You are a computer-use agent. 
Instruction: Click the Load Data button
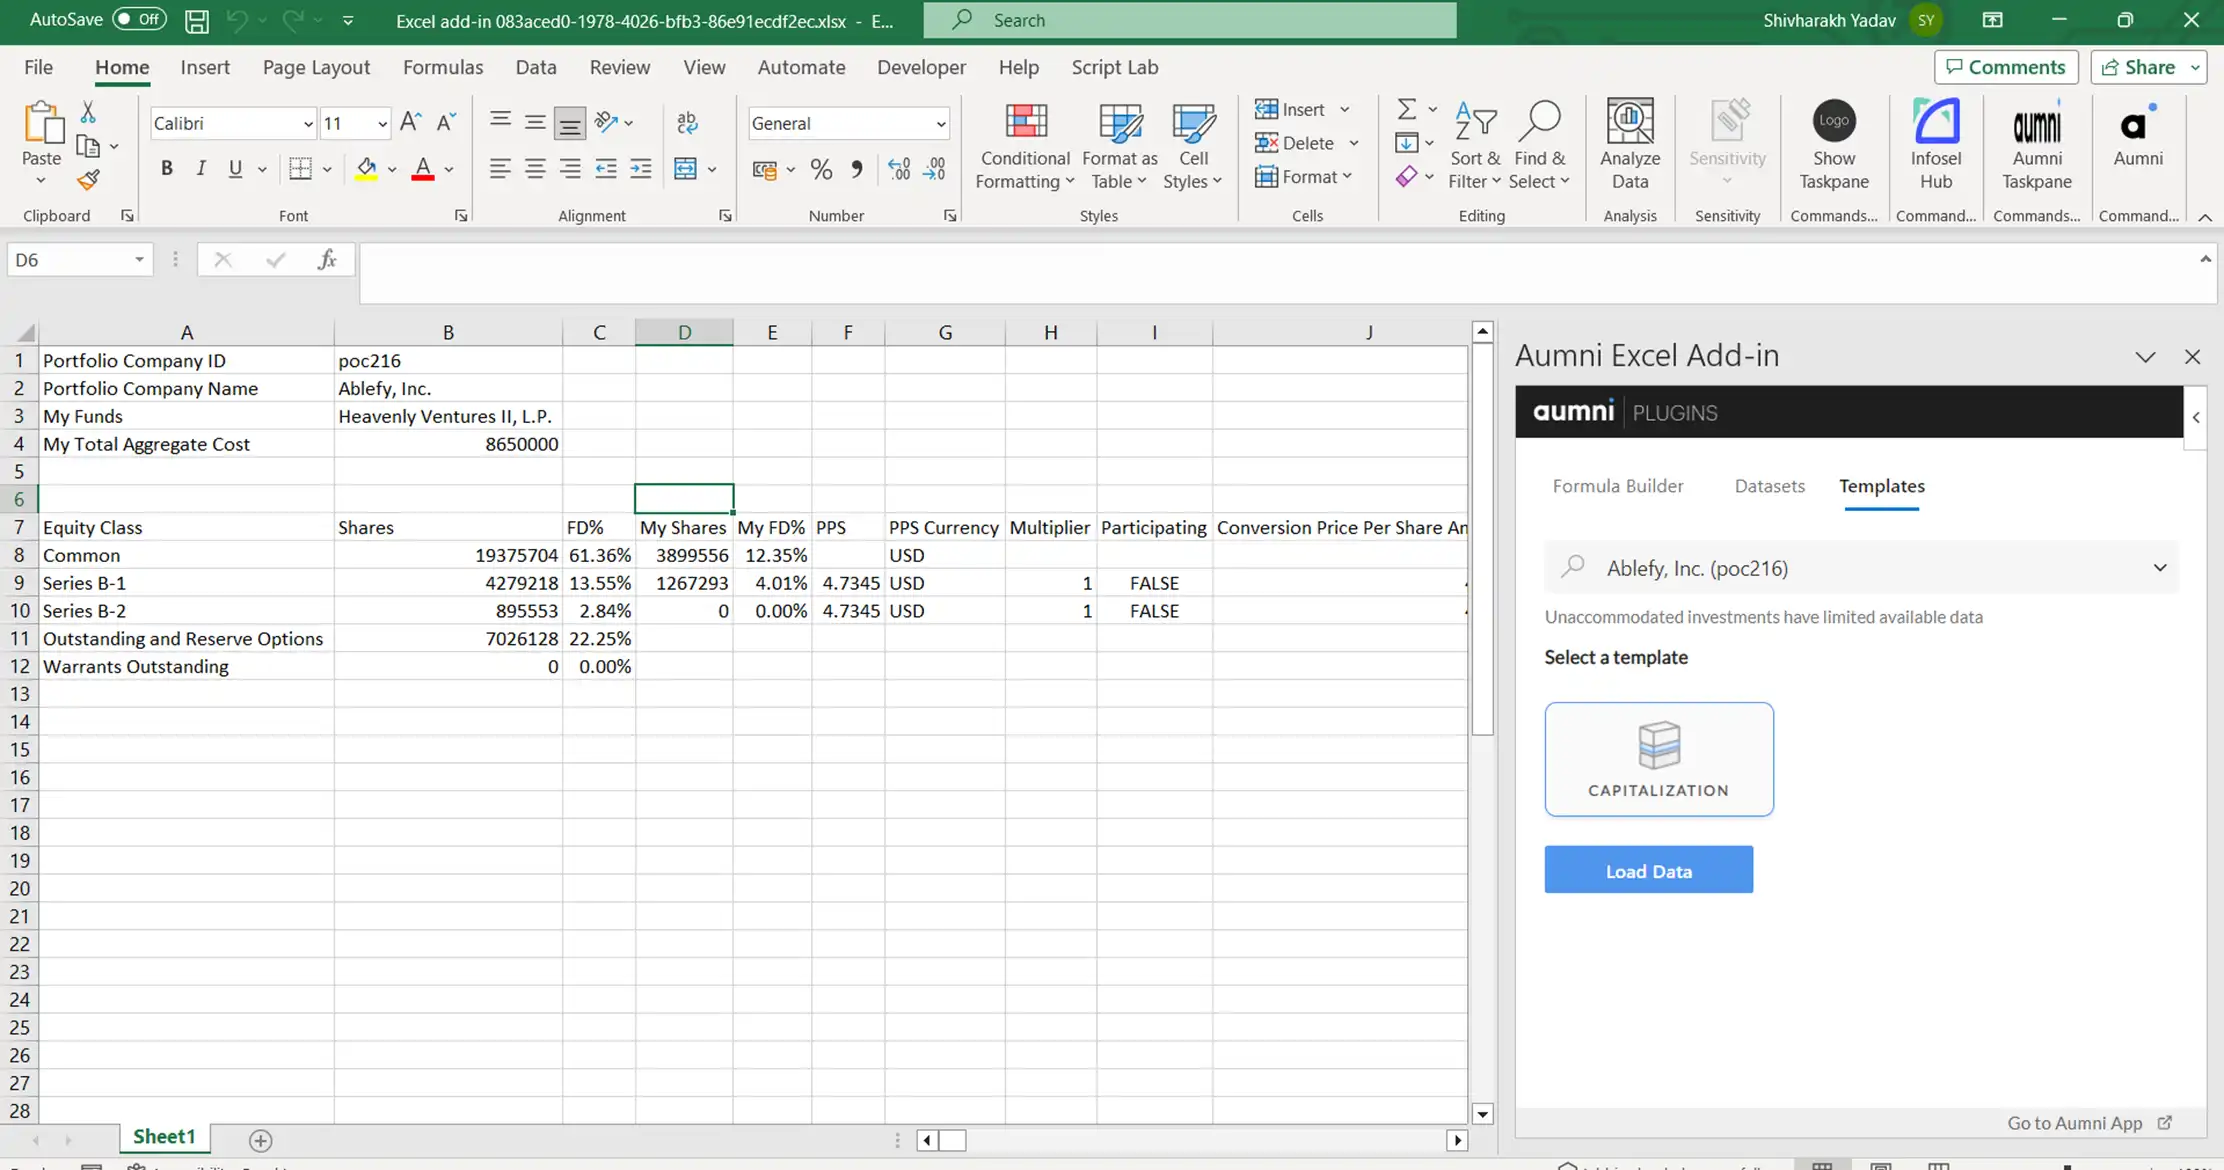(1648, 870)
